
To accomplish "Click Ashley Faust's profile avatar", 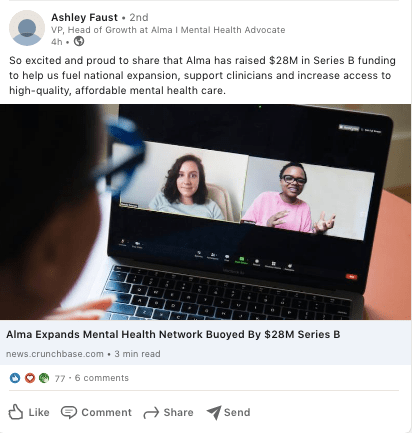I will [27, 28].
